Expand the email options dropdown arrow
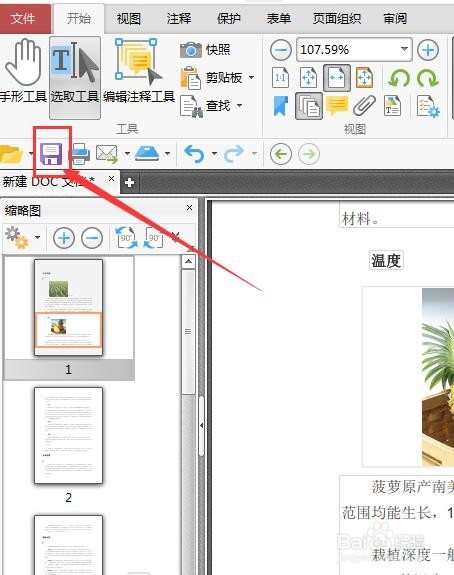This screenshot has height=575, width=454. 127,153
